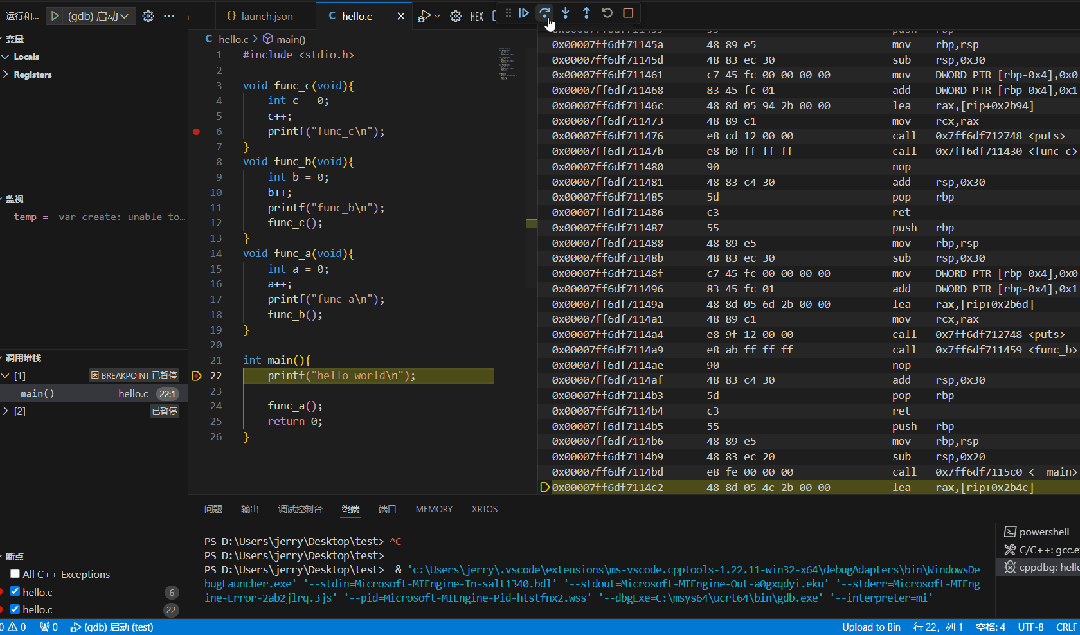The height and width of the screenshot is (635, 1080).
Task: Start debugging with the green play icon
Action: (x=55, y=16)
